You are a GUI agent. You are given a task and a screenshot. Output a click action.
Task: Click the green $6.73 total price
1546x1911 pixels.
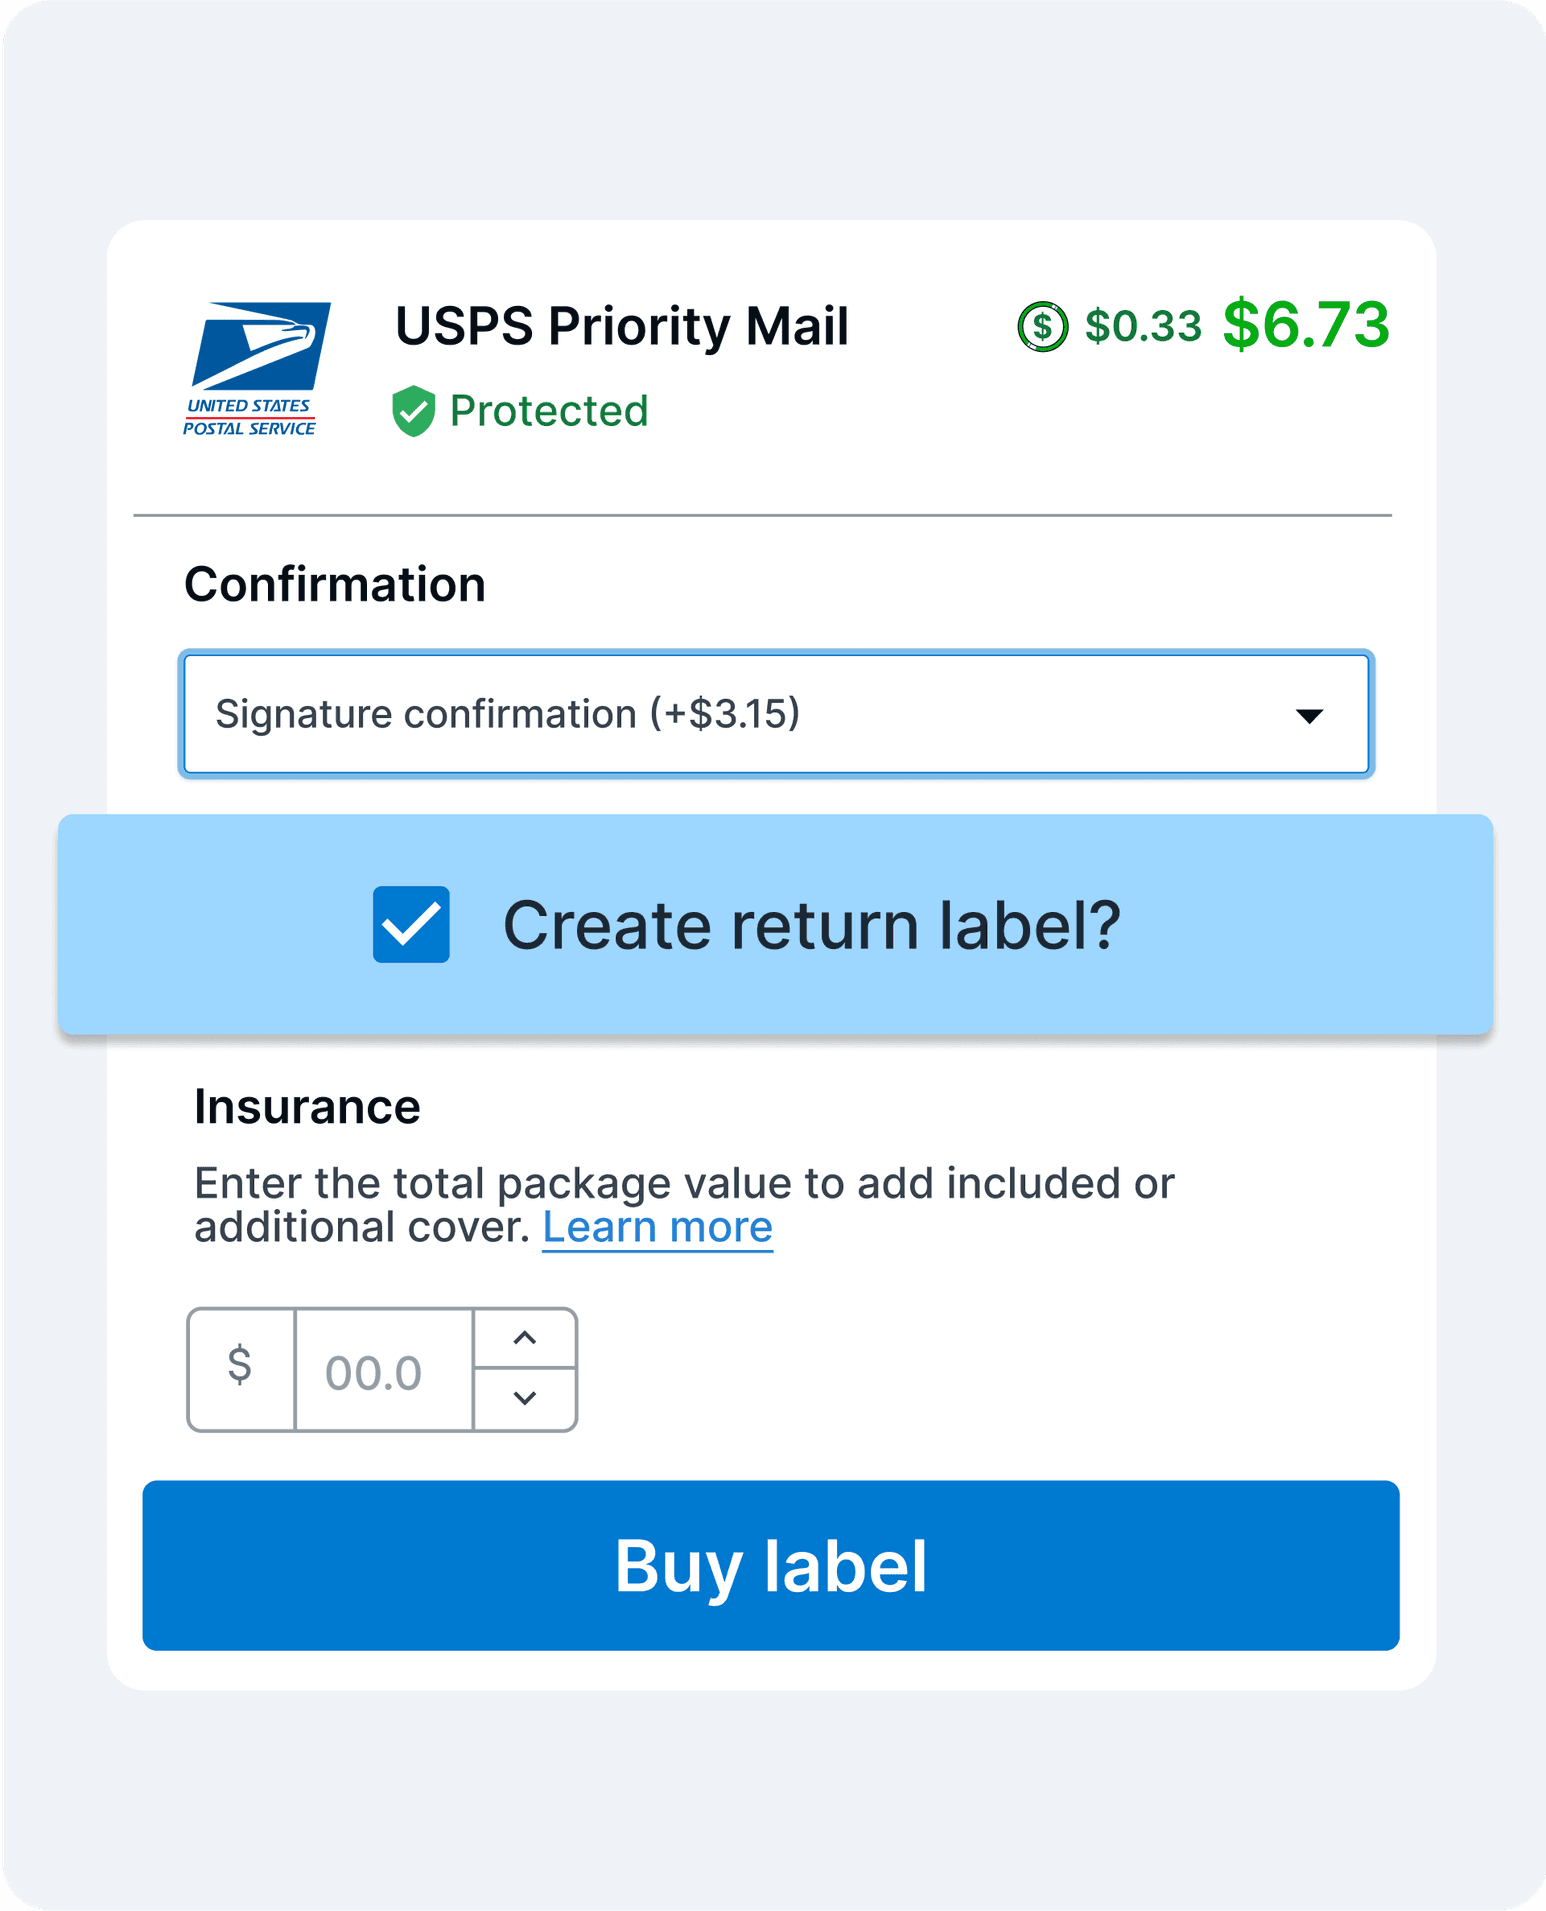click(1306, 325)
